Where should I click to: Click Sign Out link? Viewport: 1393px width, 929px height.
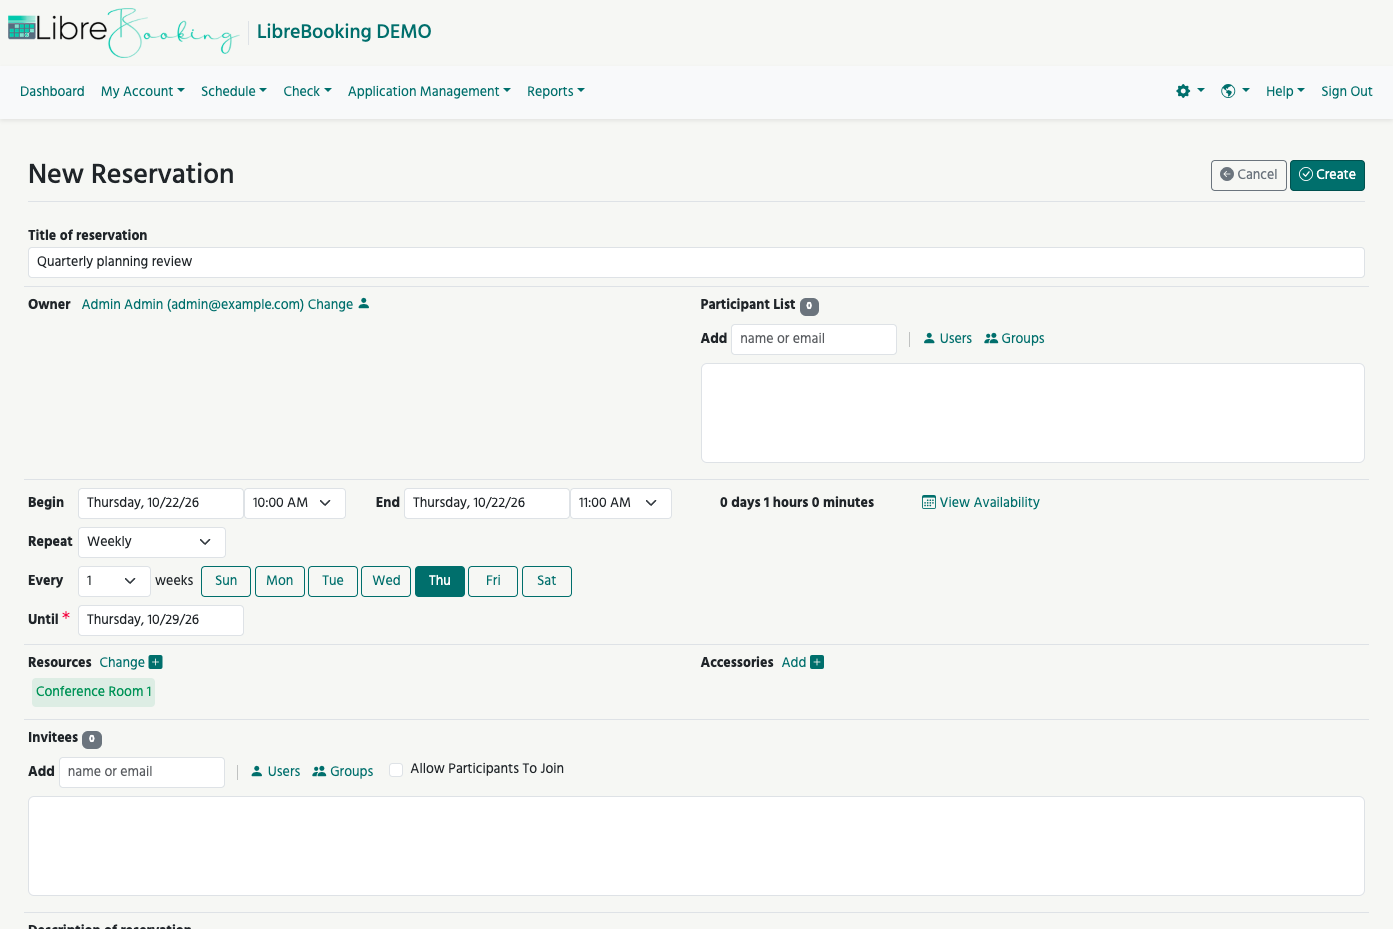point(1347,91)
